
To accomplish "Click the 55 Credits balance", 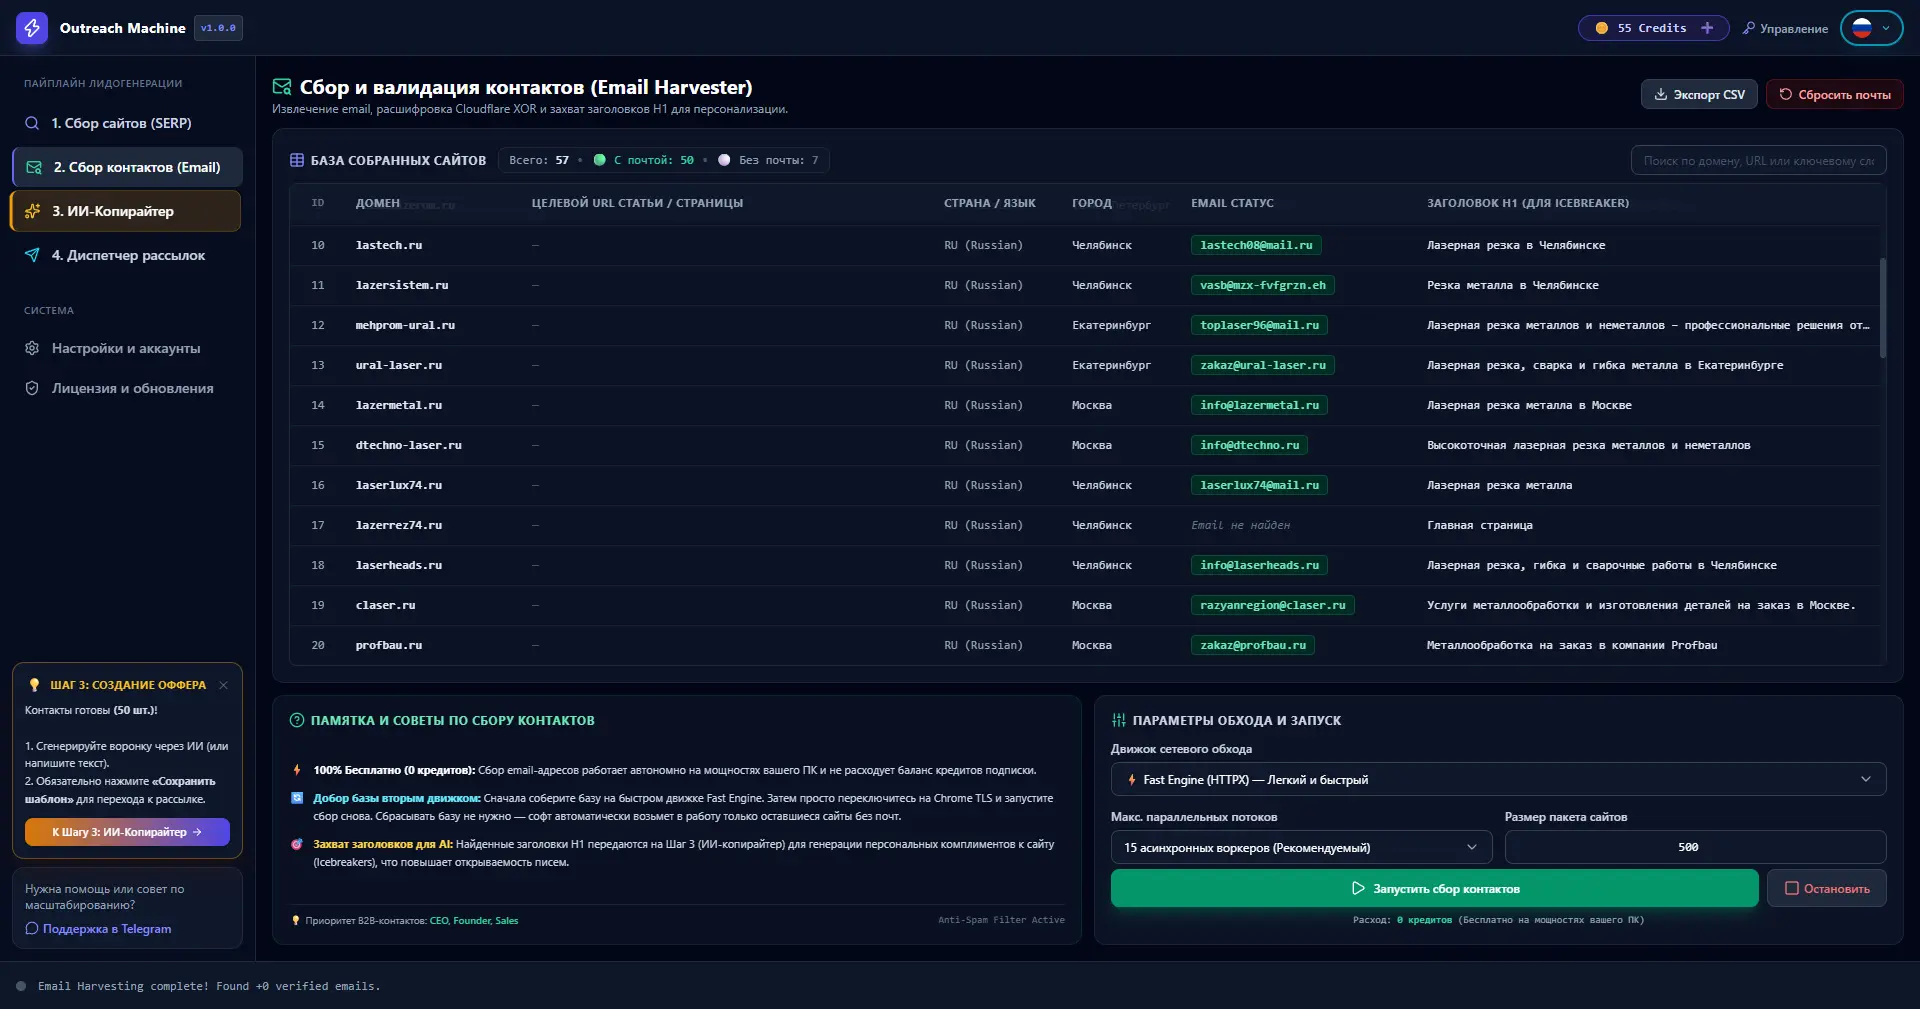I will click(1652, 28).
